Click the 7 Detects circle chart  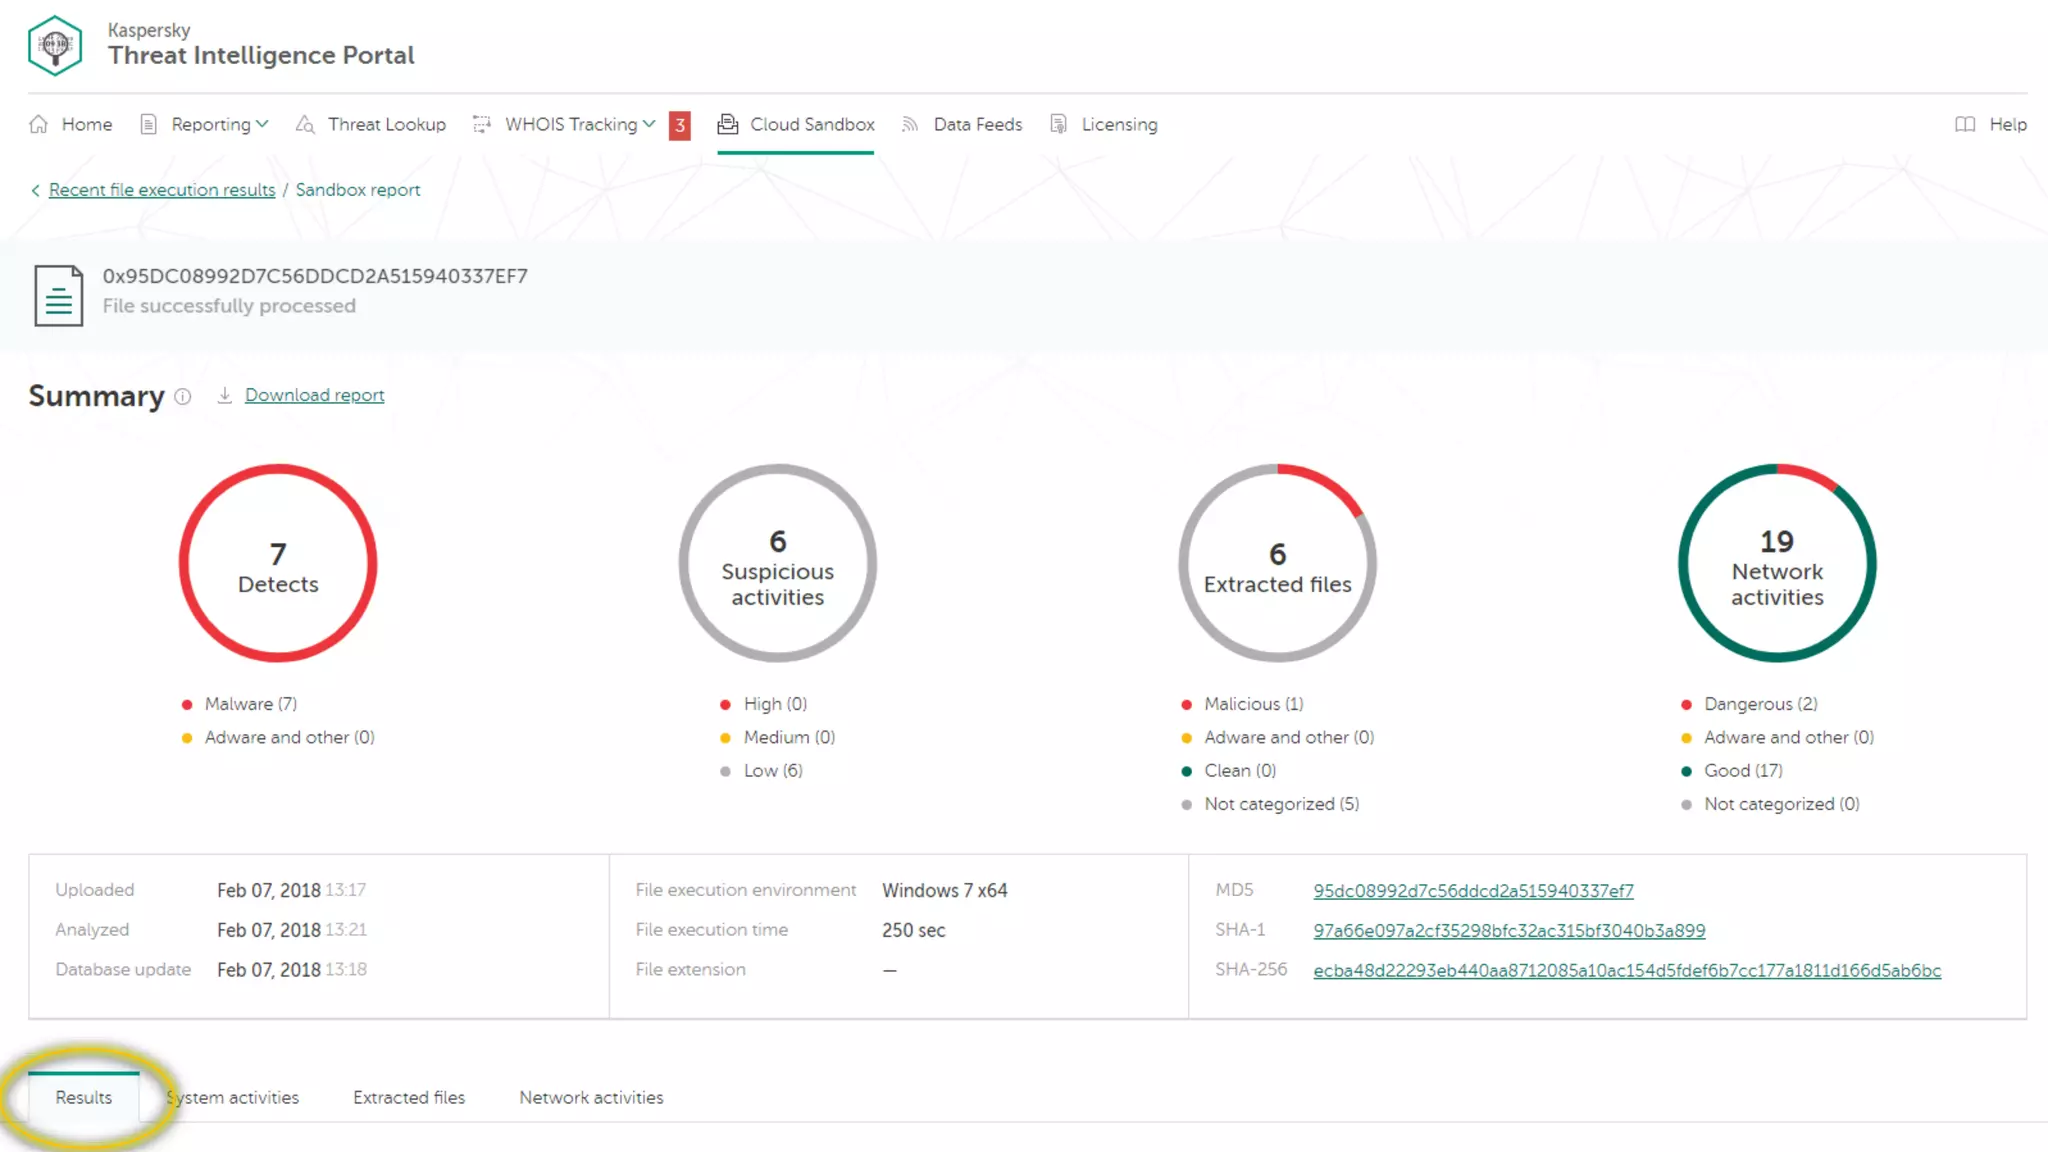coord(278,563)
